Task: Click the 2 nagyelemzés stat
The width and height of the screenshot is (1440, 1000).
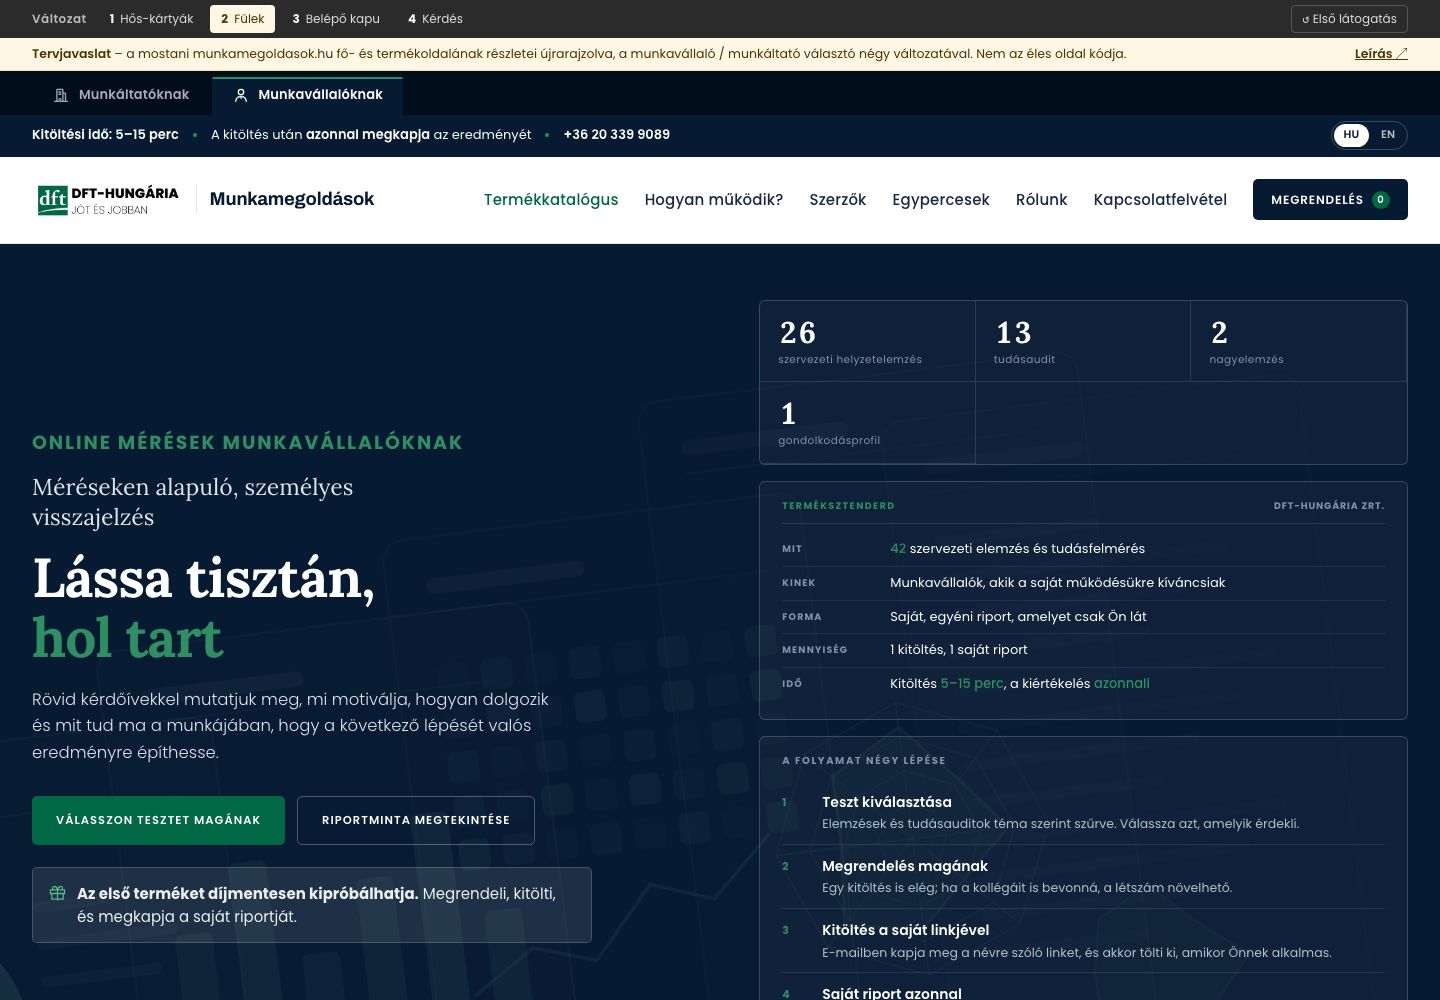Action: pyautogui.click(x=1298, y=341)
